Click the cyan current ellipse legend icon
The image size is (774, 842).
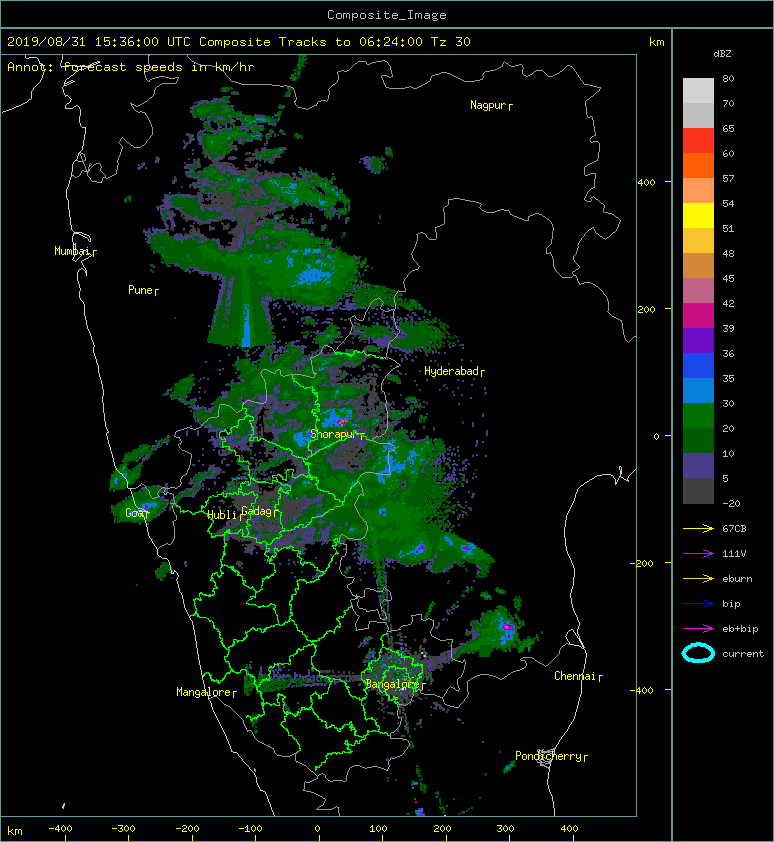pyautogui.click(x=698, y=653)
